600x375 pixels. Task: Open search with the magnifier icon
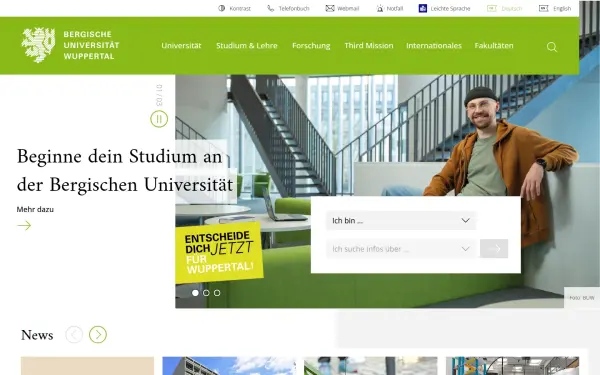pyautogui.click(x=551, y=47)
